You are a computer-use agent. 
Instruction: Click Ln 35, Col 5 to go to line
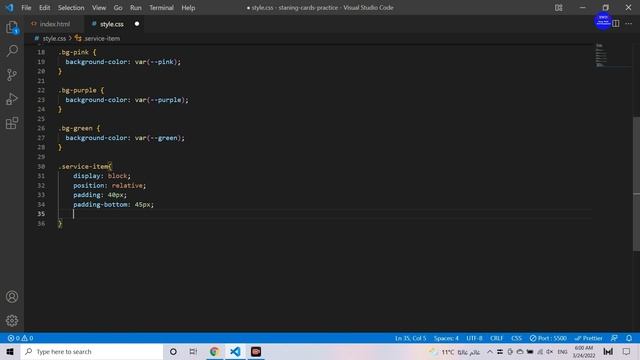tap(410, 338)
